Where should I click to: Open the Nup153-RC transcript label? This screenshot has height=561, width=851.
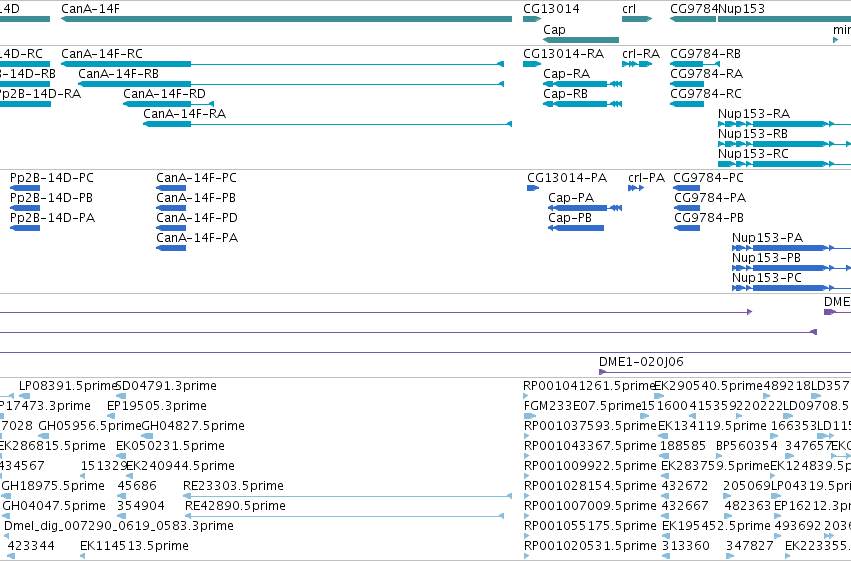pyautogui.click(x=753, y=154)
